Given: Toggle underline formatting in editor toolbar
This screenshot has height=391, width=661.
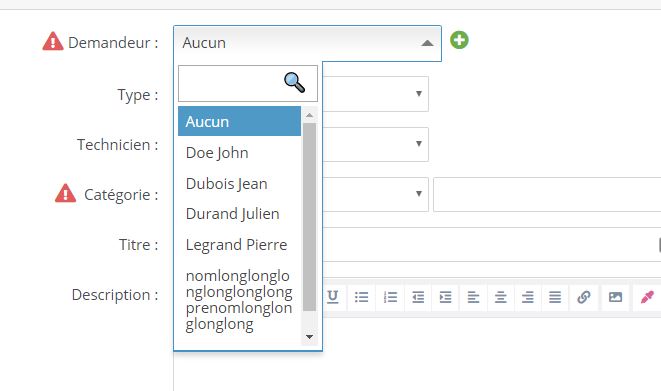Looking at the screenshot, I should click(333, 297).
